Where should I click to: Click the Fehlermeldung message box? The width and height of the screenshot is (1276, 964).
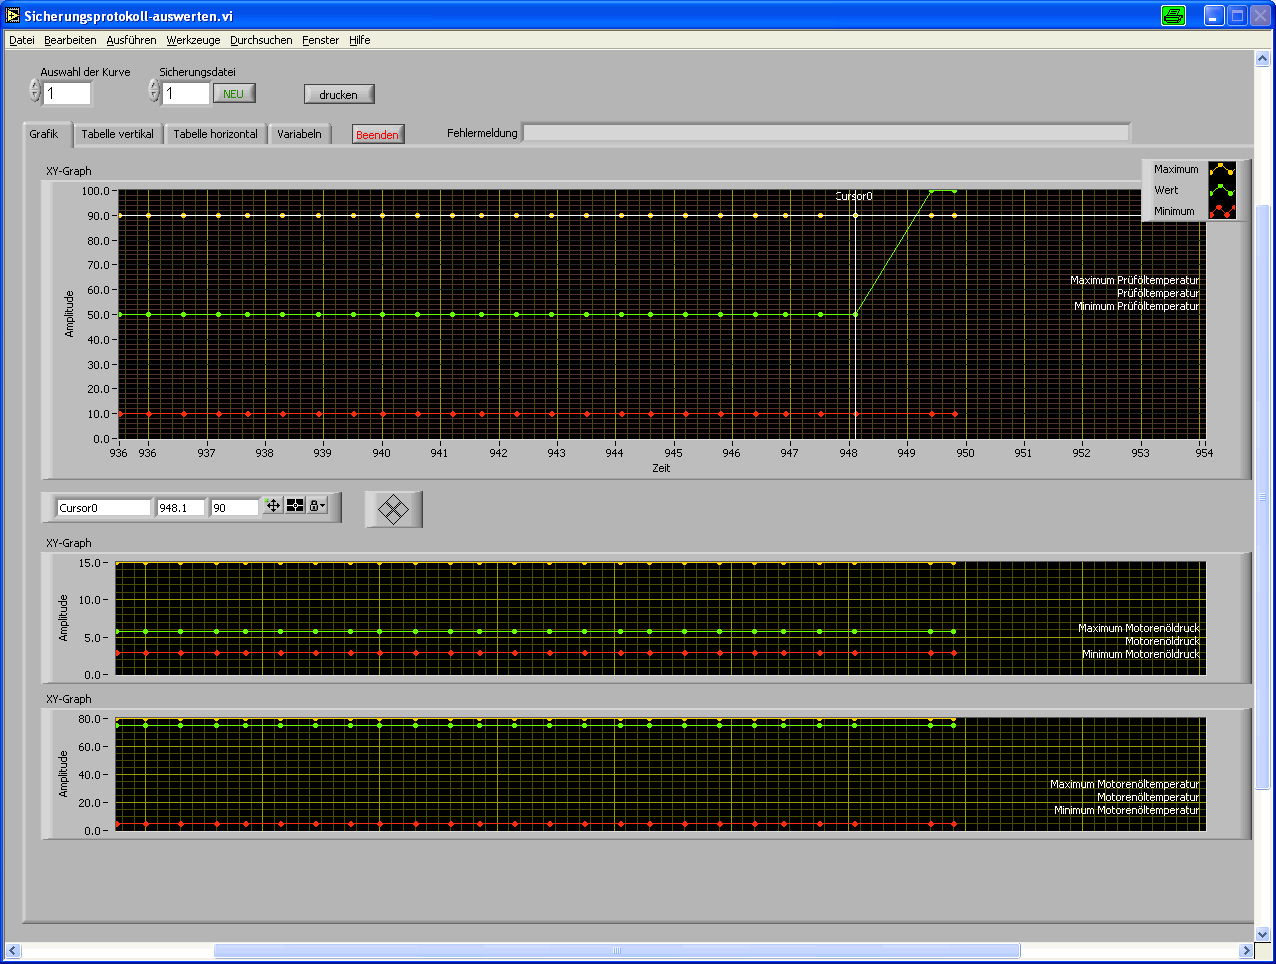click(x=826, y=133)
